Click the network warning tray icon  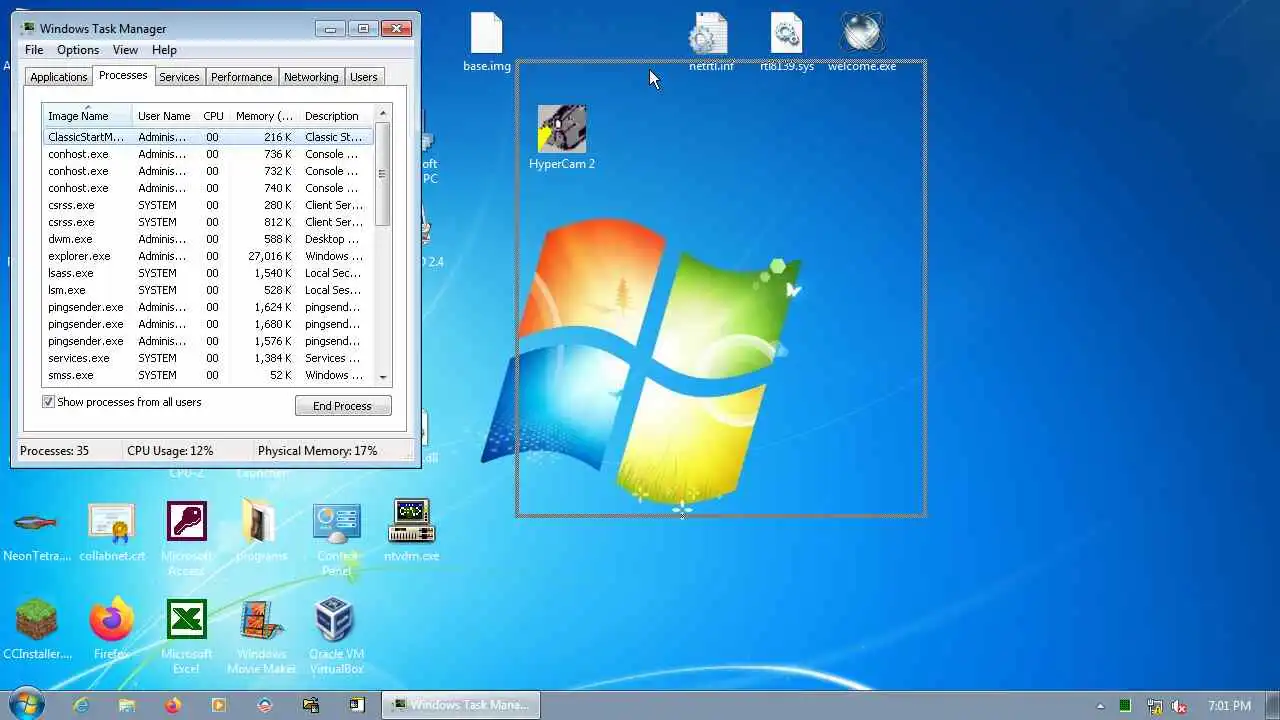[1154, 706]
